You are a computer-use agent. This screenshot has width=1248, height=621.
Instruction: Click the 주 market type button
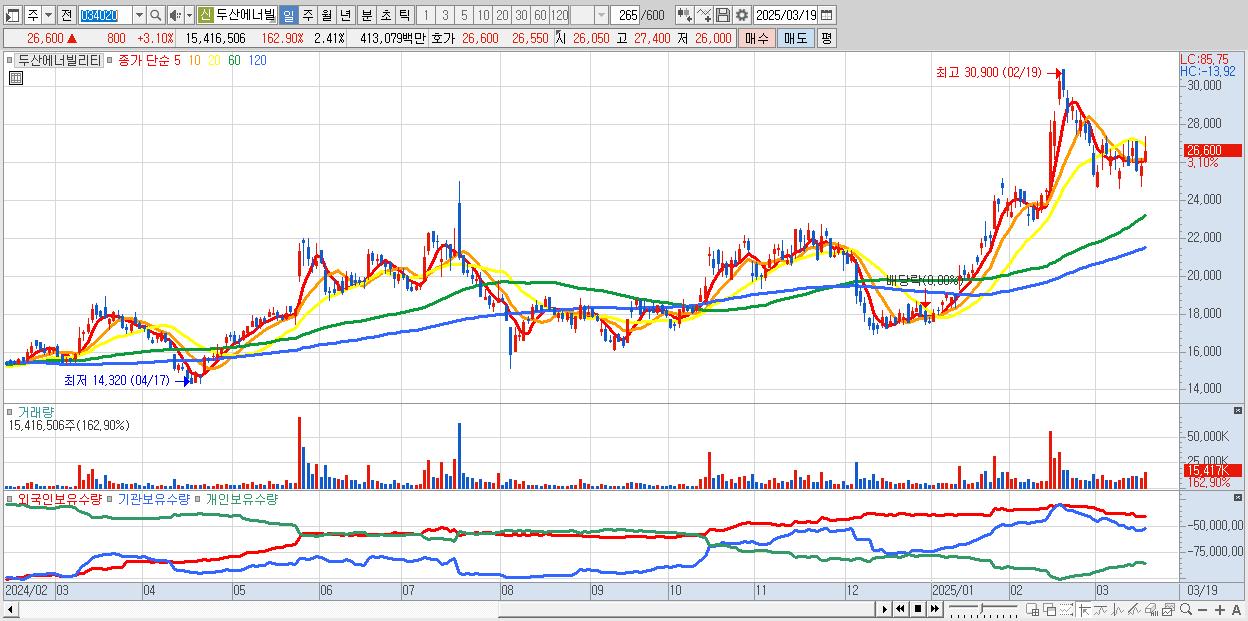click(x=33, y=15)
